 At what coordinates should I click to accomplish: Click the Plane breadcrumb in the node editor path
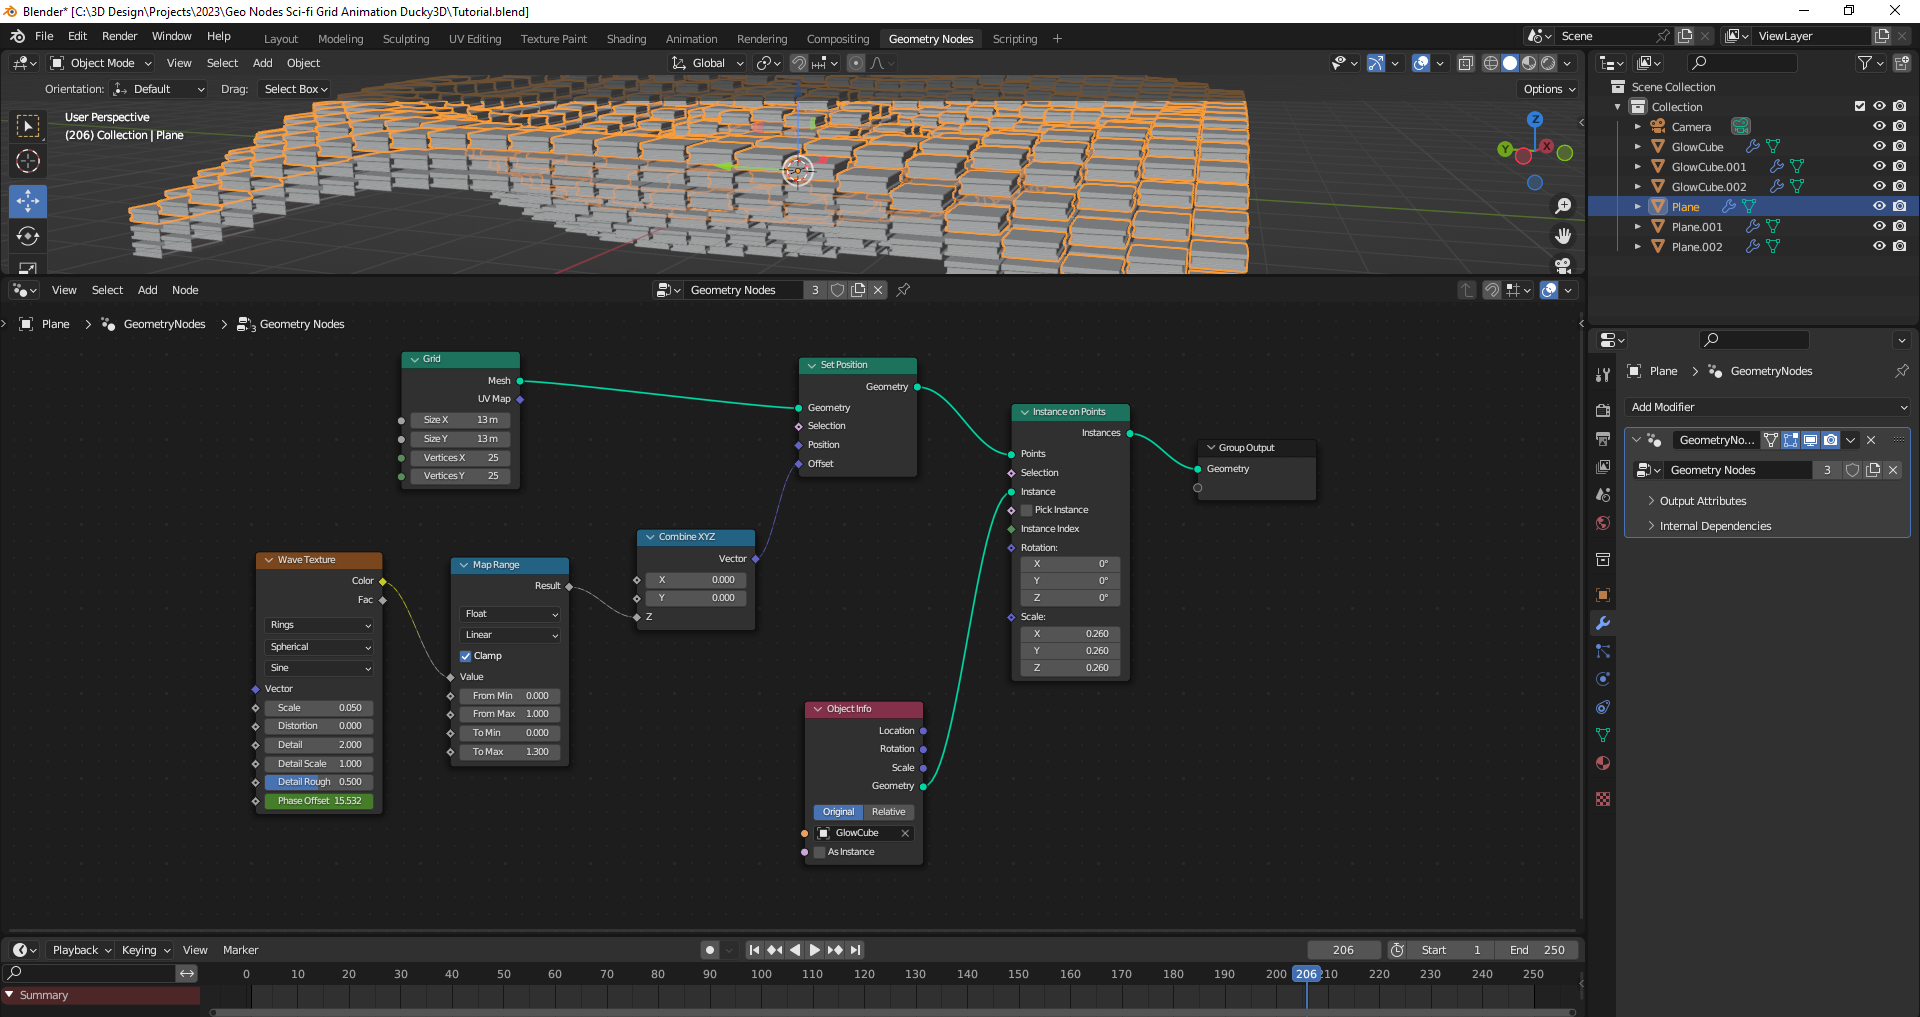(x=54, y=324)
